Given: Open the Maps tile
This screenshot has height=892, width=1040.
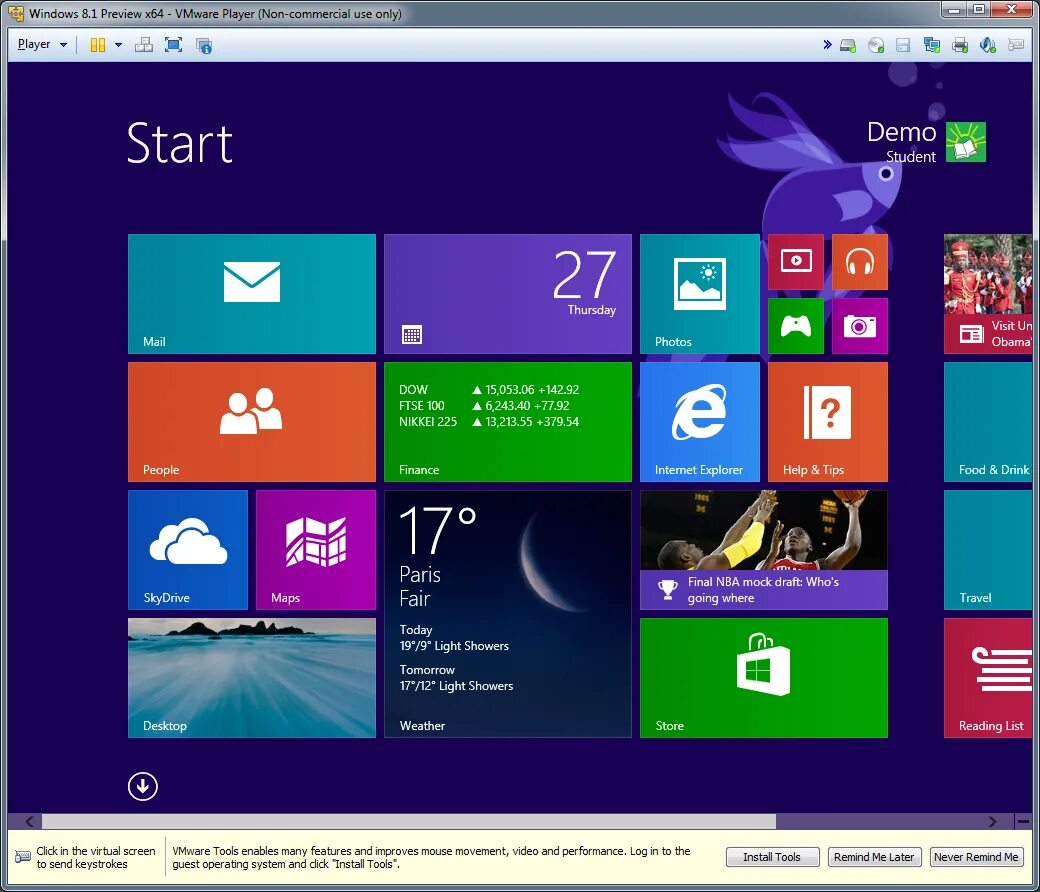Looking at the screenshot, I should pyautogui.click(x=316, y=550).
